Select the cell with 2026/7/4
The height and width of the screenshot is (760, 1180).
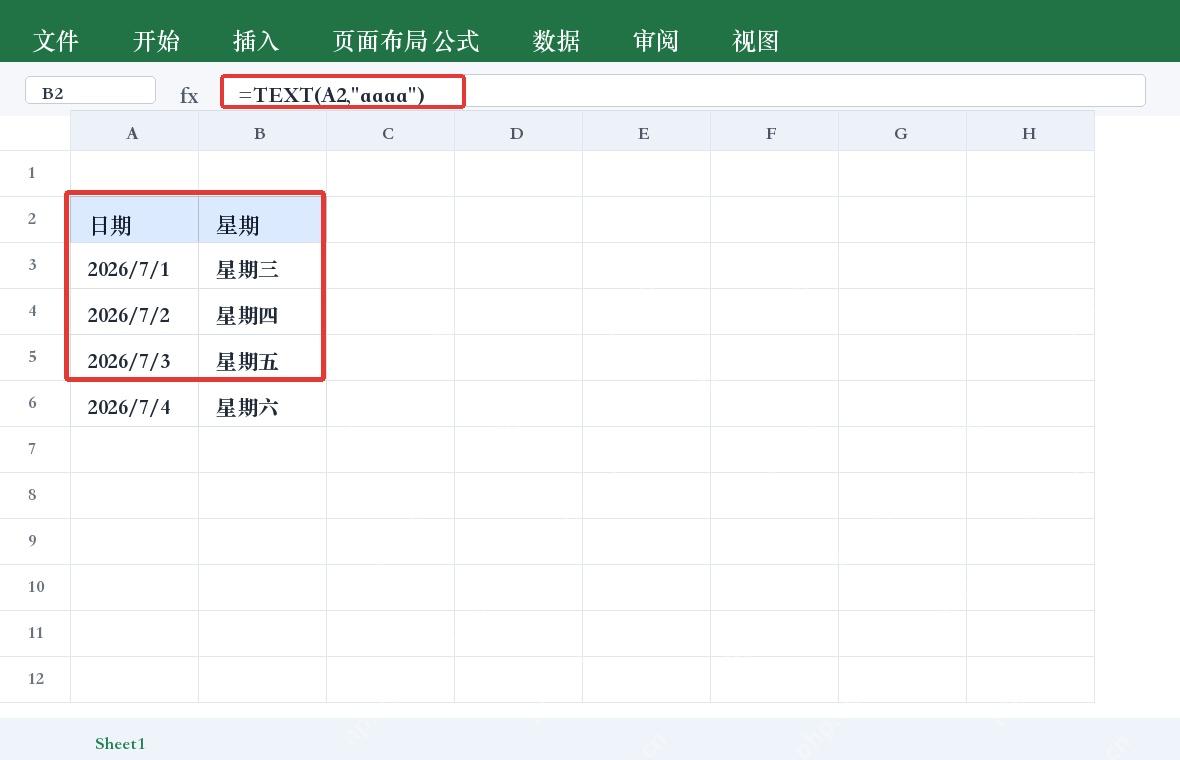(134, 403)
